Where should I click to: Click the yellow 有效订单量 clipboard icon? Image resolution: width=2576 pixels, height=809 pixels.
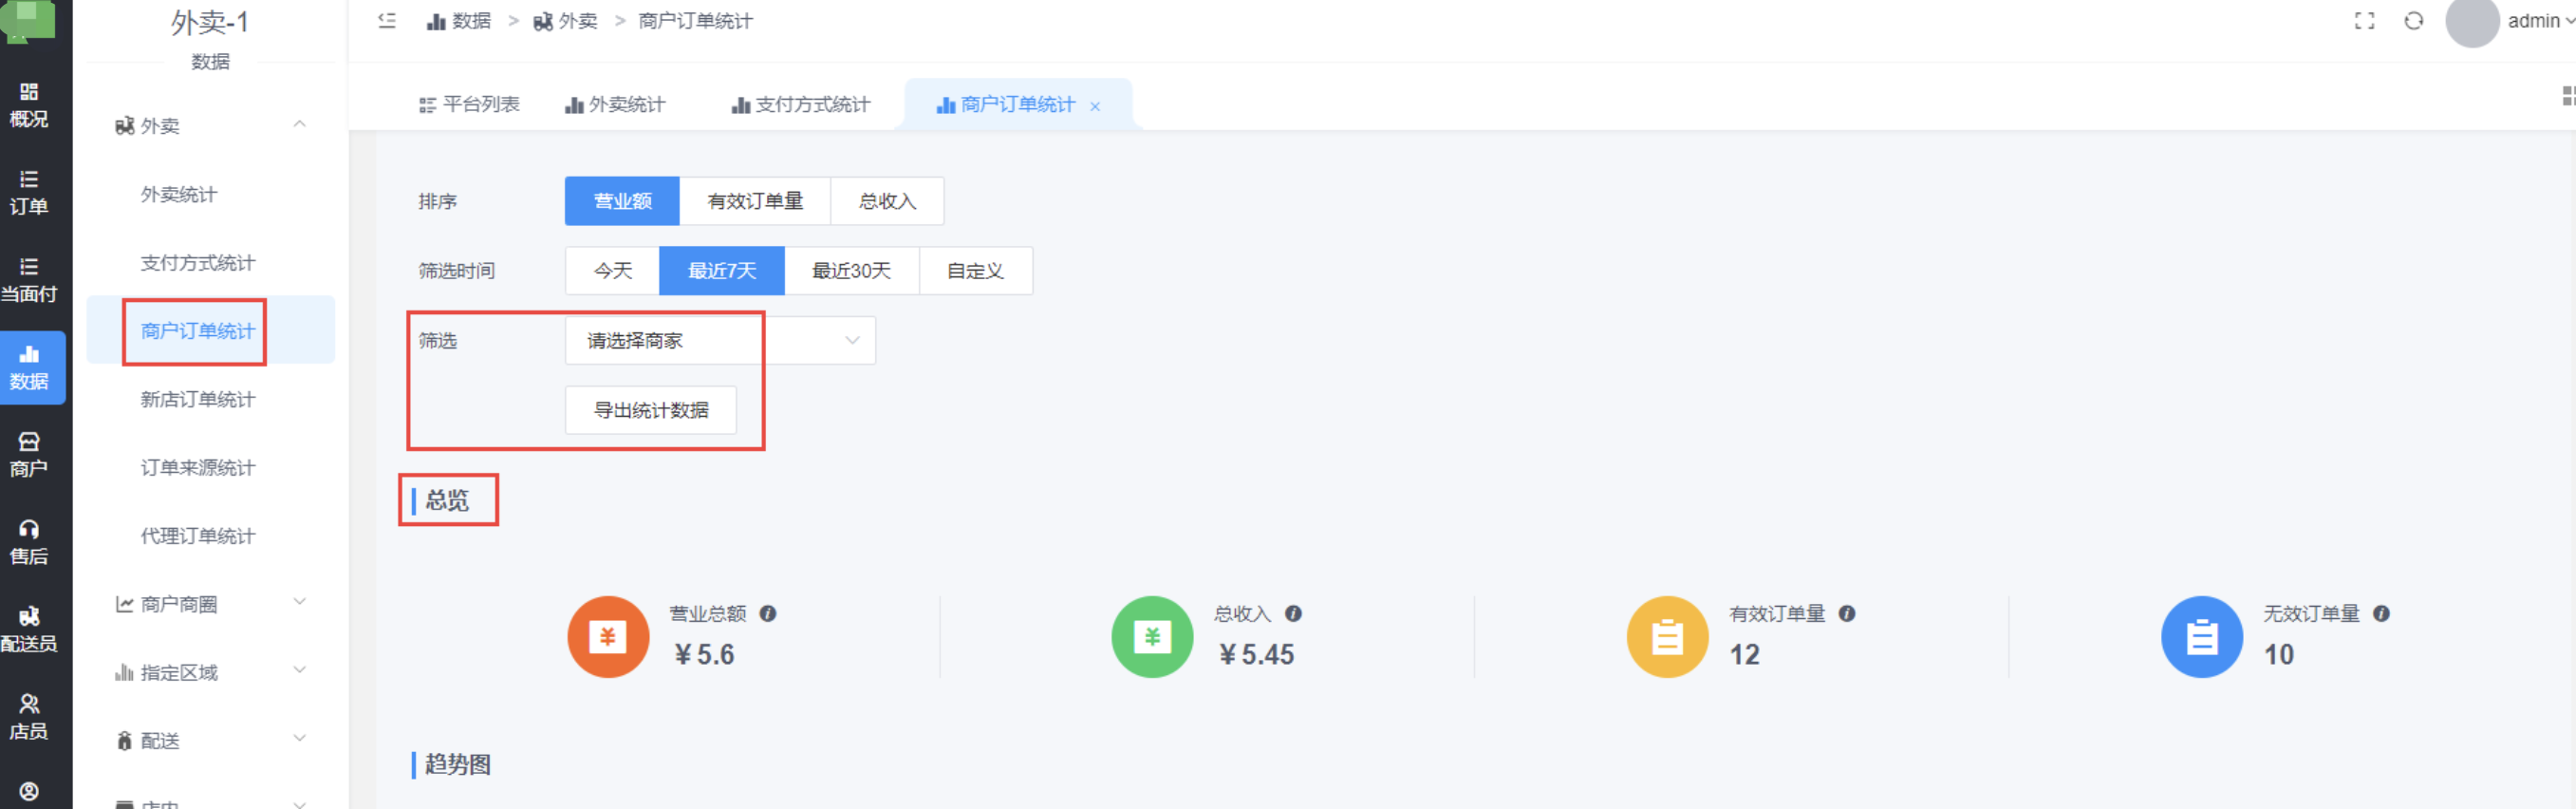pyautogui.click(x=1667, y=637)
